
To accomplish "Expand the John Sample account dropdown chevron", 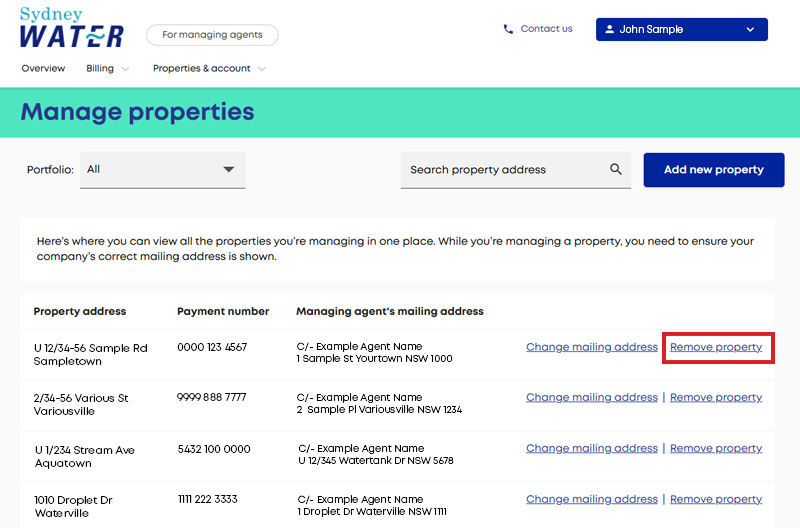I will pyautogui.click(x=750, y=30).
